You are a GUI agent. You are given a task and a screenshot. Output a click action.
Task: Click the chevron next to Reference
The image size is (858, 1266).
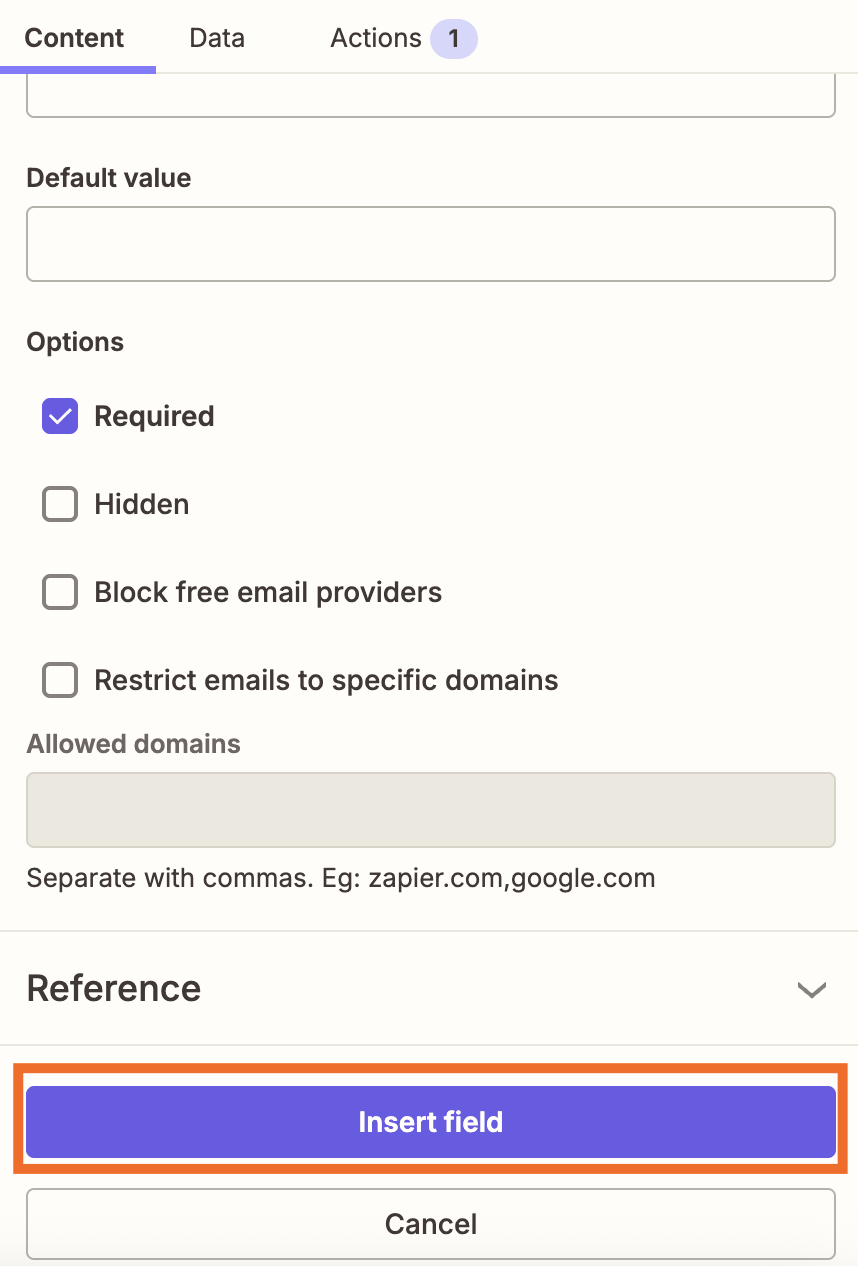[x=811, y=989]
